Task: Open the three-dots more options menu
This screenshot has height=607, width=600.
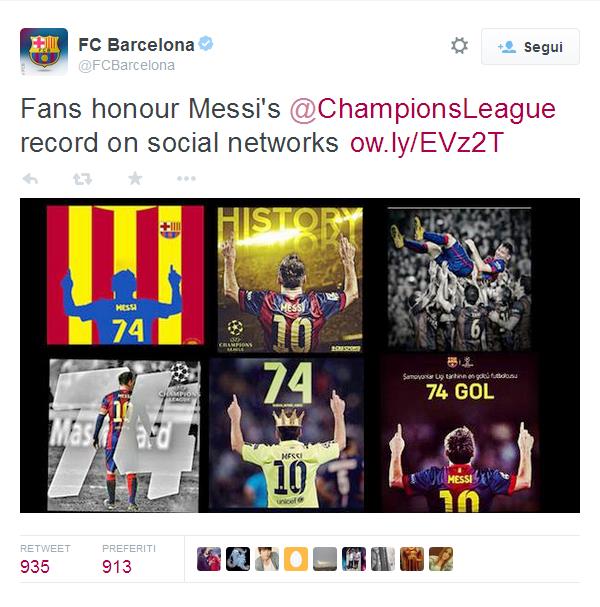Action: [x=186, y=178]
